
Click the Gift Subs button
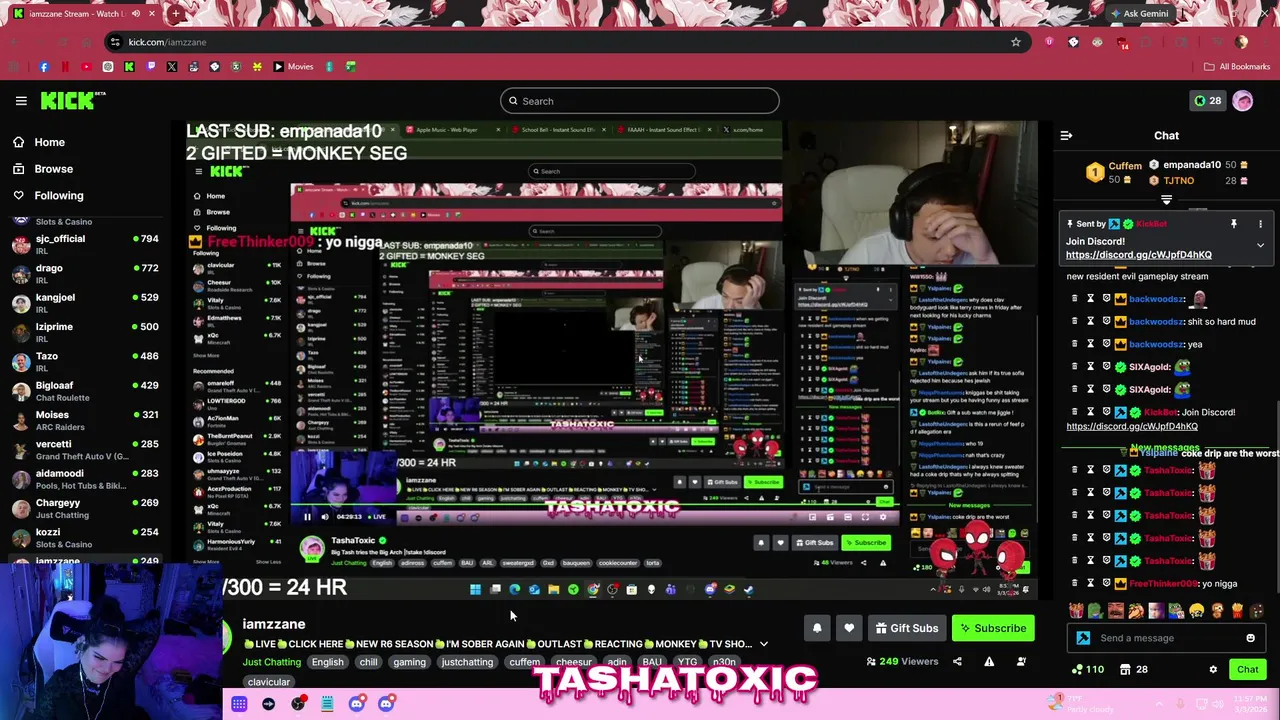click(x=906, y=628)
